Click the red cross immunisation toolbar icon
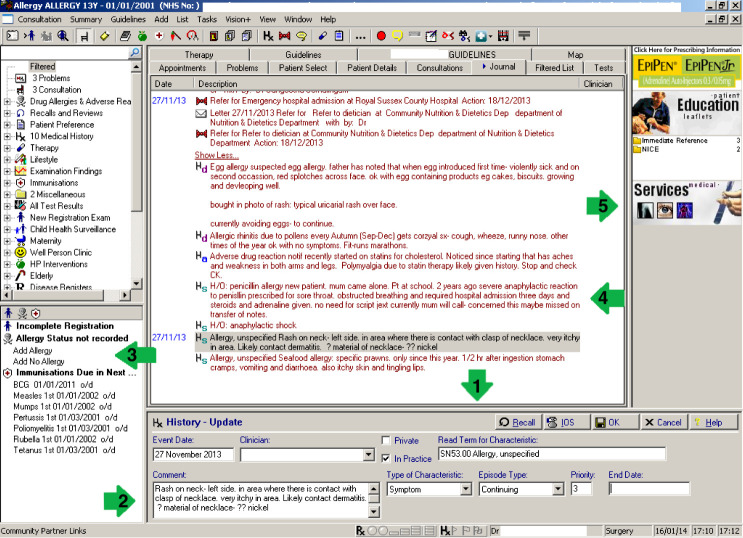Viewport: 743px width, 538px height. pyautogui.click(x=159, y=36)
